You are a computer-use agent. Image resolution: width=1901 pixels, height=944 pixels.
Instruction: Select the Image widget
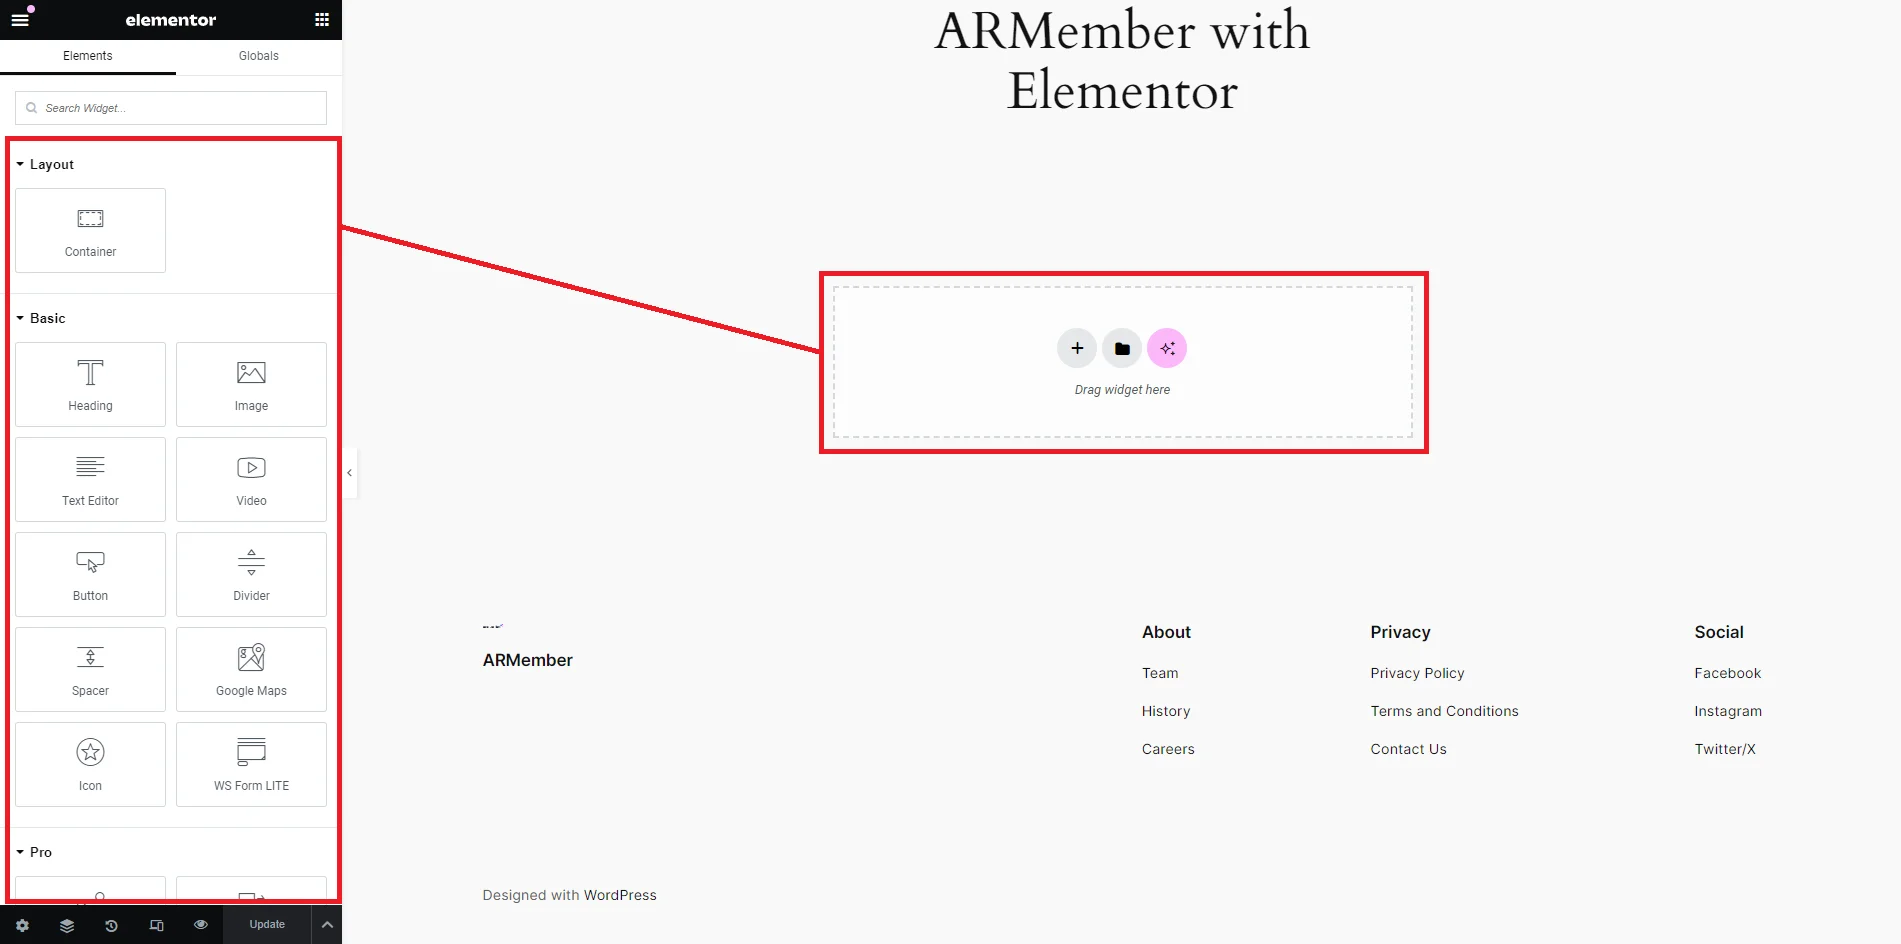click(x=250, y=384)
